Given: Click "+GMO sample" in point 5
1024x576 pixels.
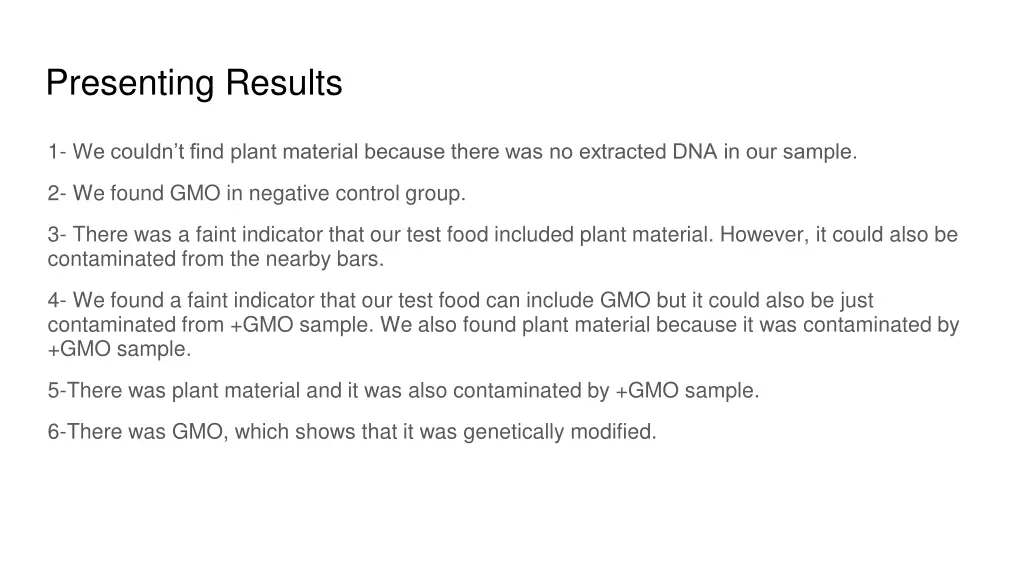Looking at the screenshot, I should point(686,391).
